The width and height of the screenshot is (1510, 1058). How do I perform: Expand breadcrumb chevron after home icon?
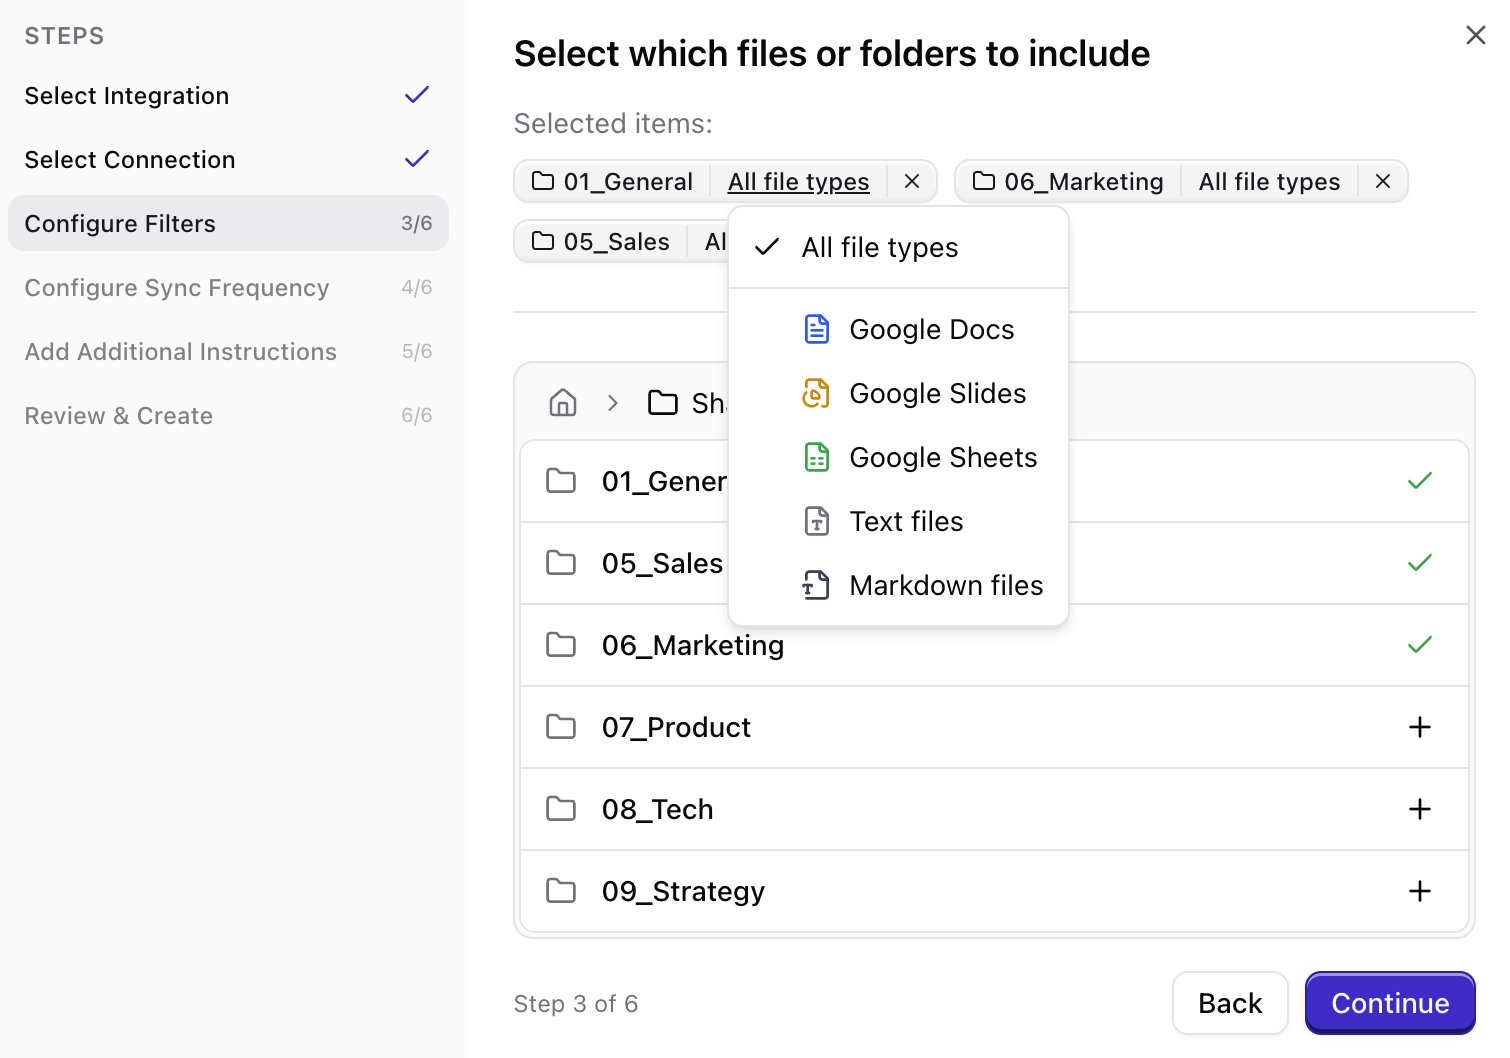pyautogui.click(x=611, y=402)
